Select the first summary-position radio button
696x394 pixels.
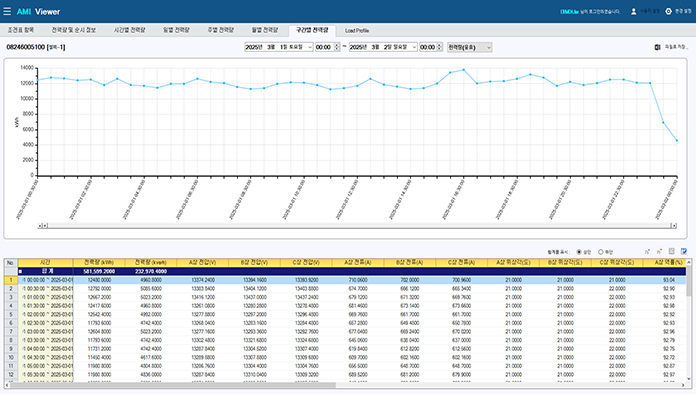[x=579, y=252]
